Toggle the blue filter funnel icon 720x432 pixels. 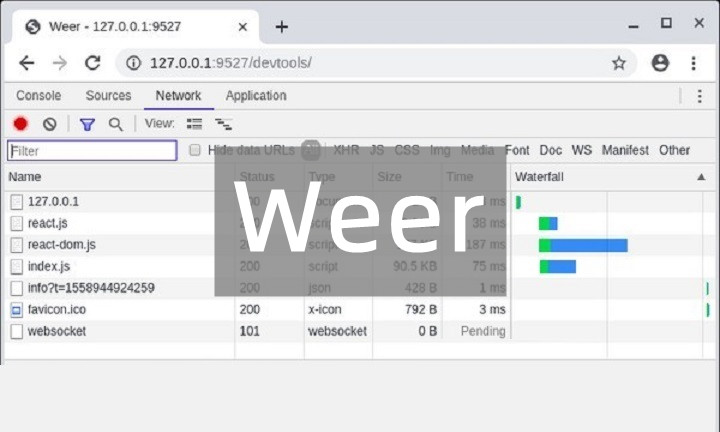coord(87,124)
